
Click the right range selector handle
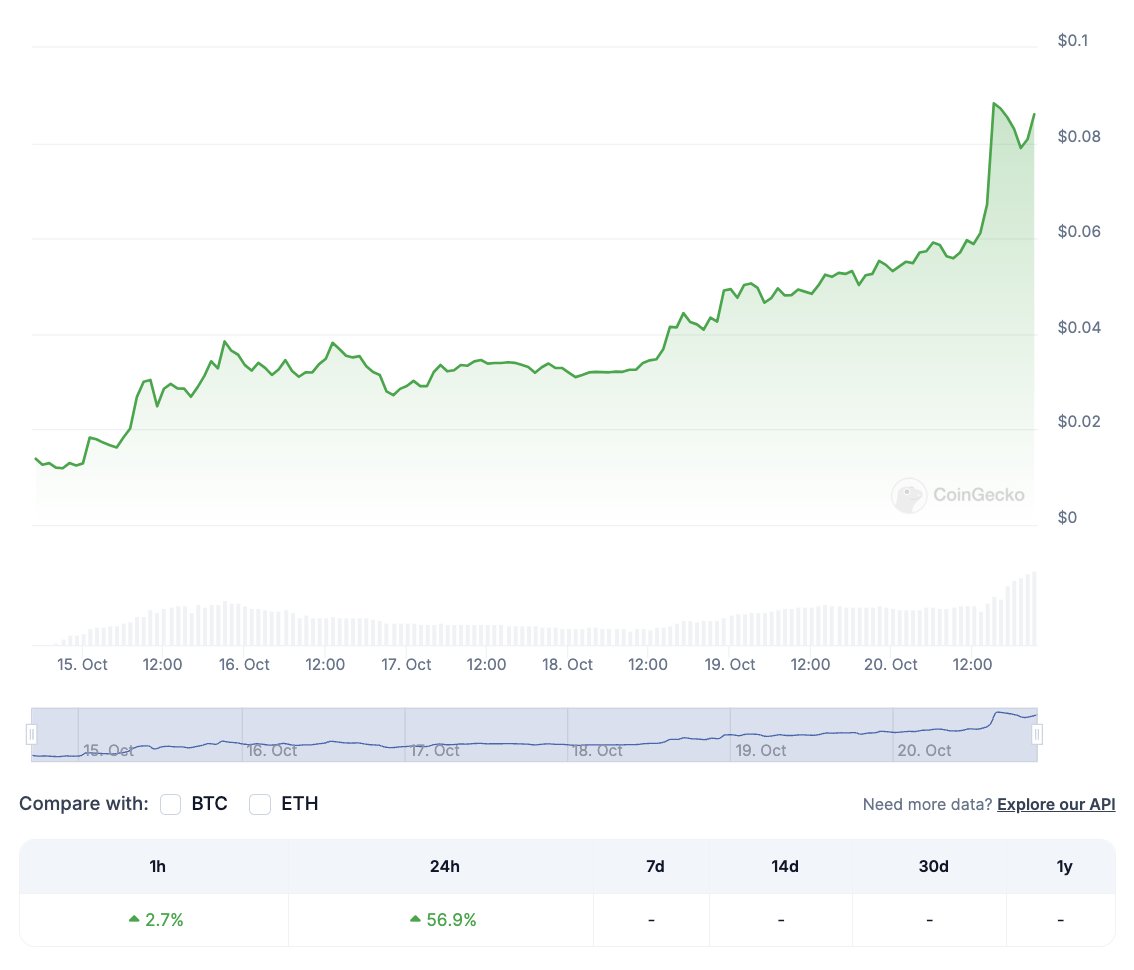[x=1037, y=733]
